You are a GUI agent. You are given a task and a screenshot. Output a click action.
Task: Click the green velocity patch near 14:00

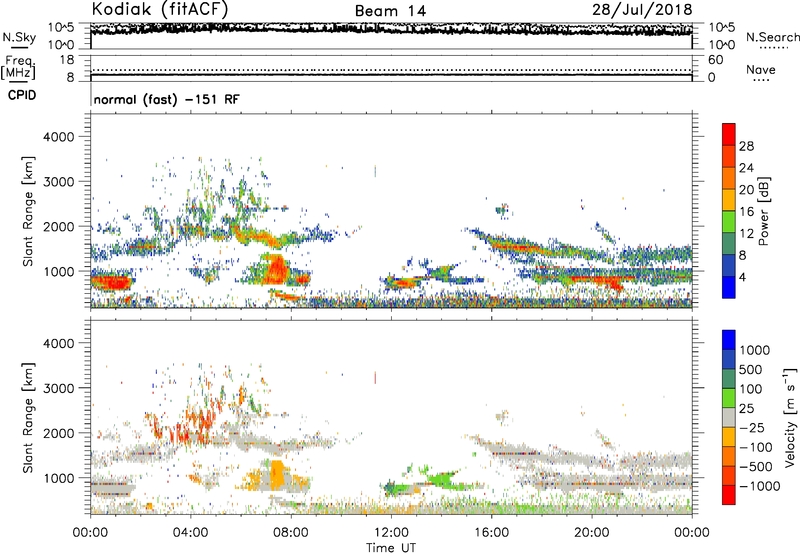tap(441, 480)
